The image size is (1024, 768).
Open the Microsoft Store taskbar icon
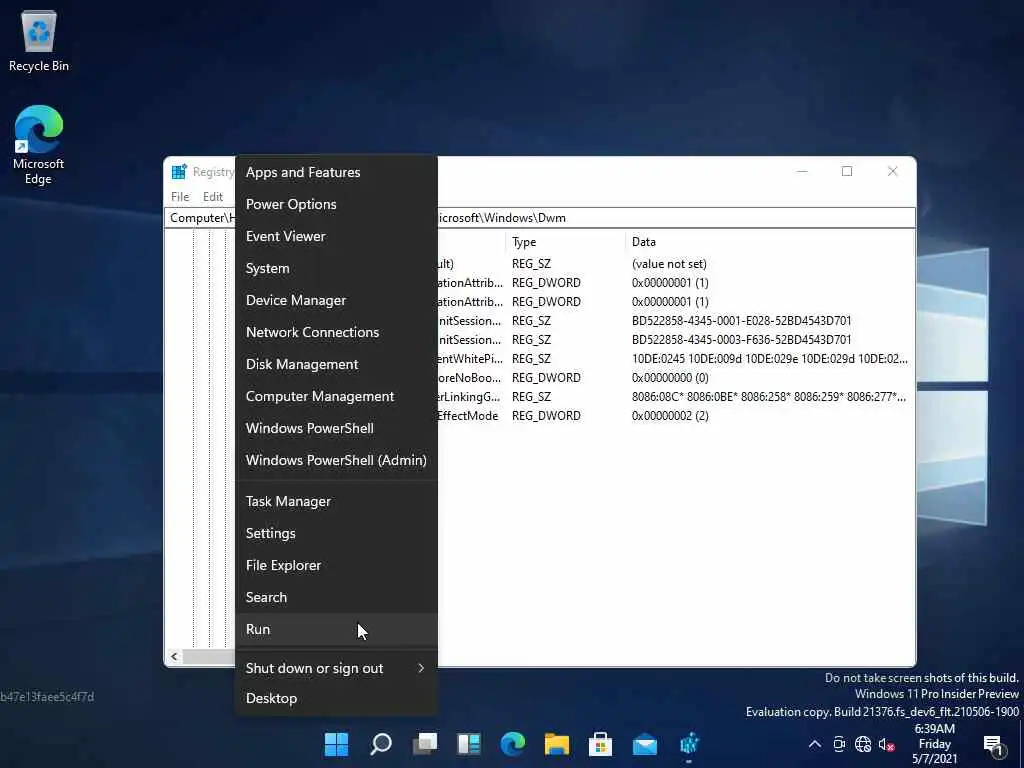click(601, 744)
